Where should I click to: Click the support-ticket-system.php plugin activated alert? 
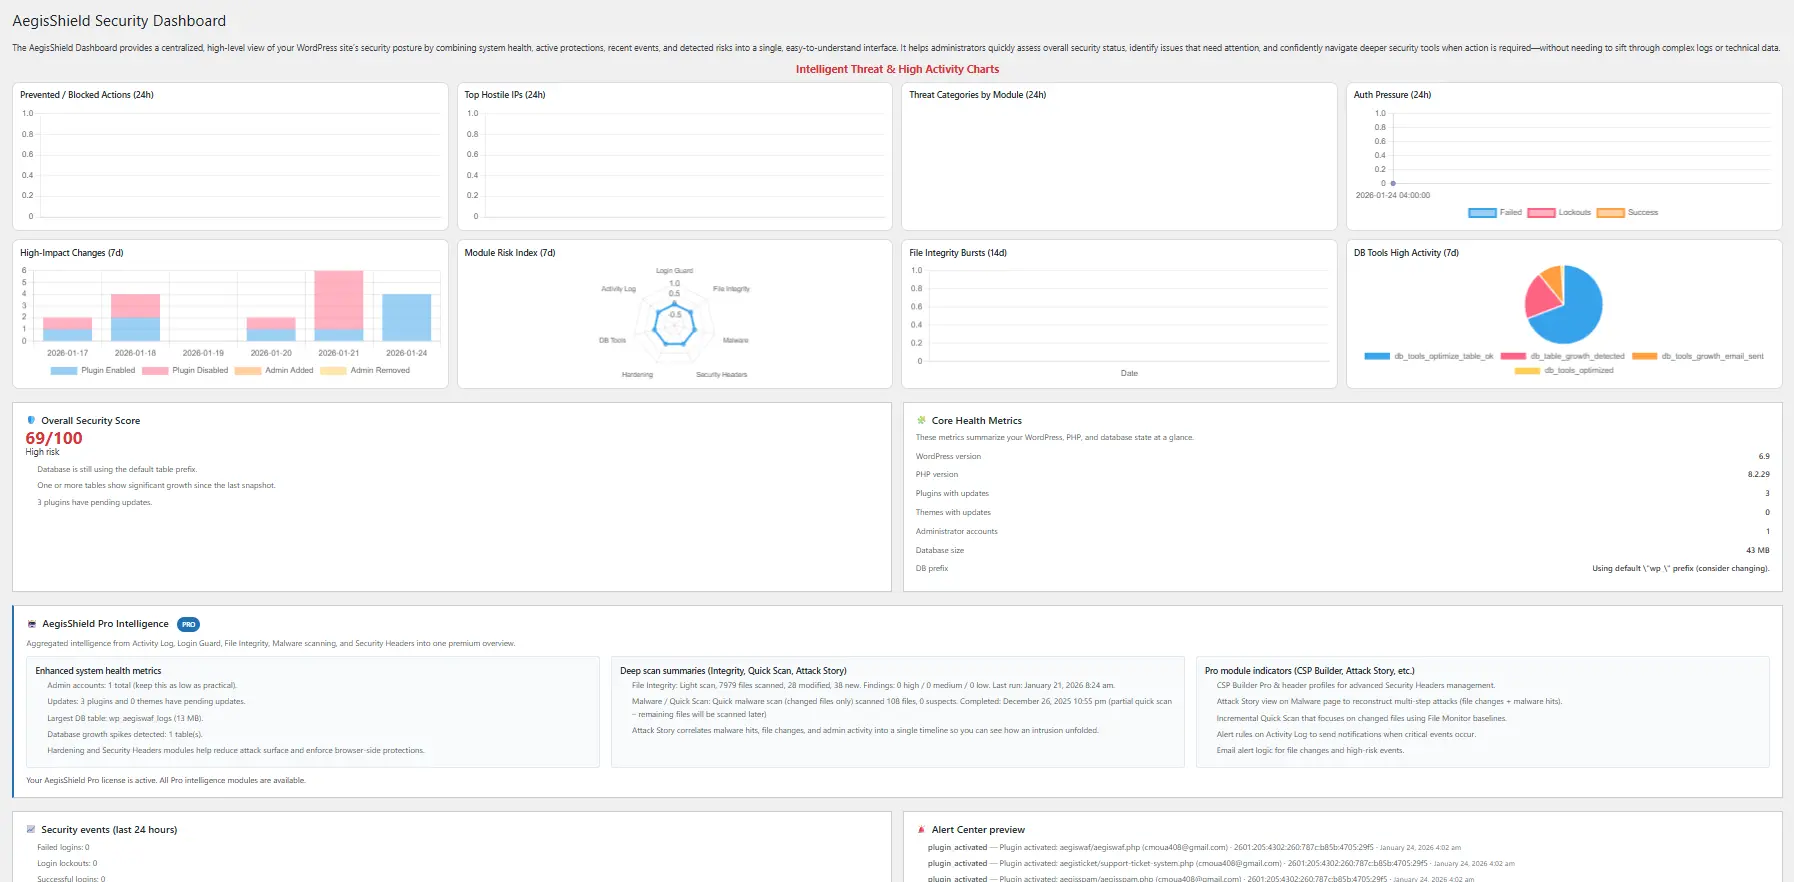click(x=1221, y=864)
